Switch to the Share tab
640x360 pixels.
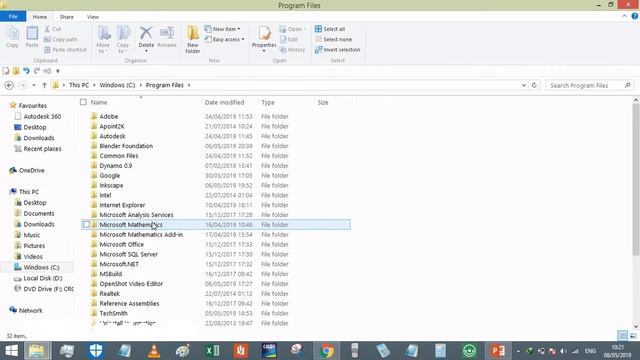tap(67, 17)
